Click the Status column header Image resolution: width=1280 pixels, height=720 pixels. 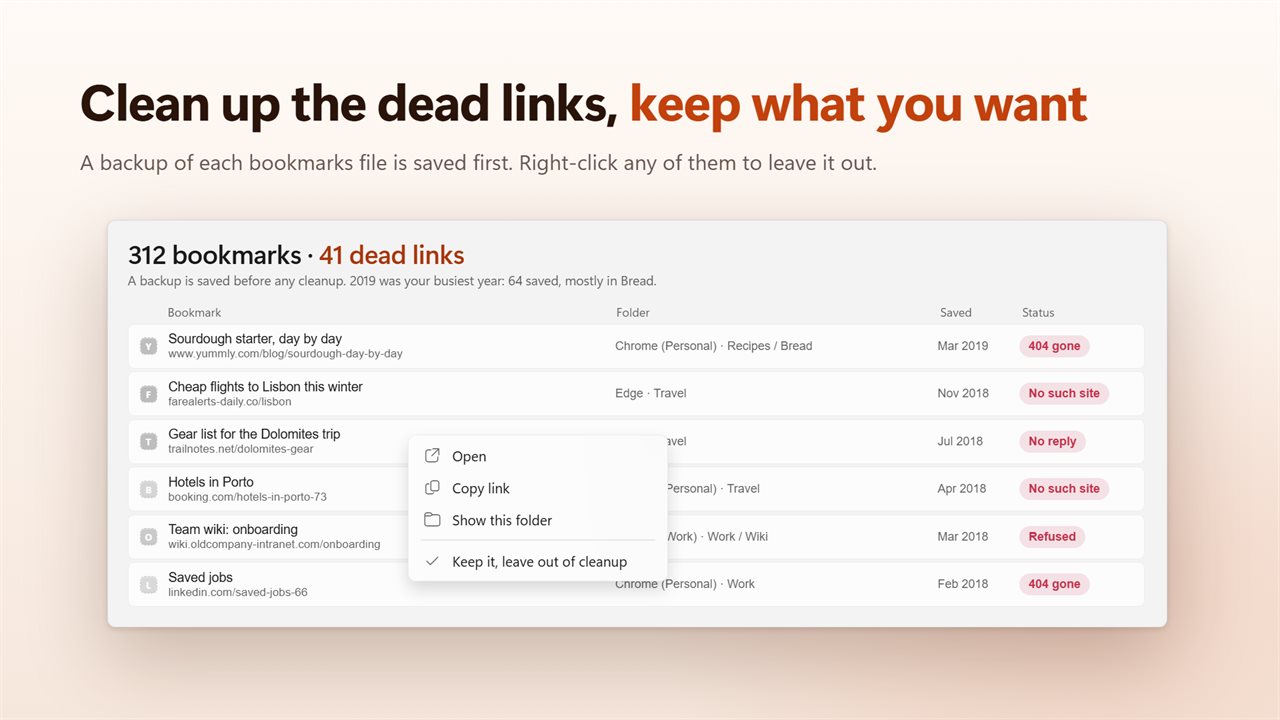tap(1038, 312)
